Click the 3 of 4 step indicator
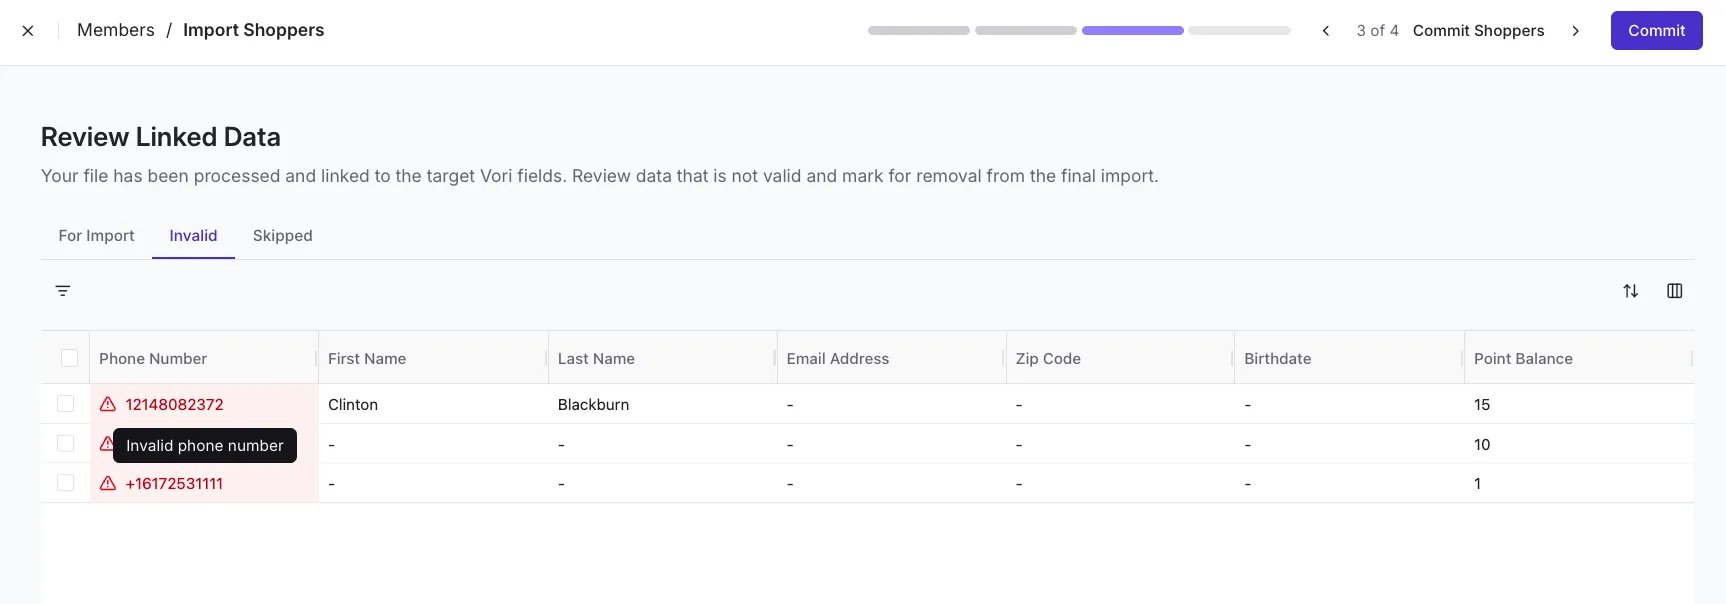 coord(1377,31)
